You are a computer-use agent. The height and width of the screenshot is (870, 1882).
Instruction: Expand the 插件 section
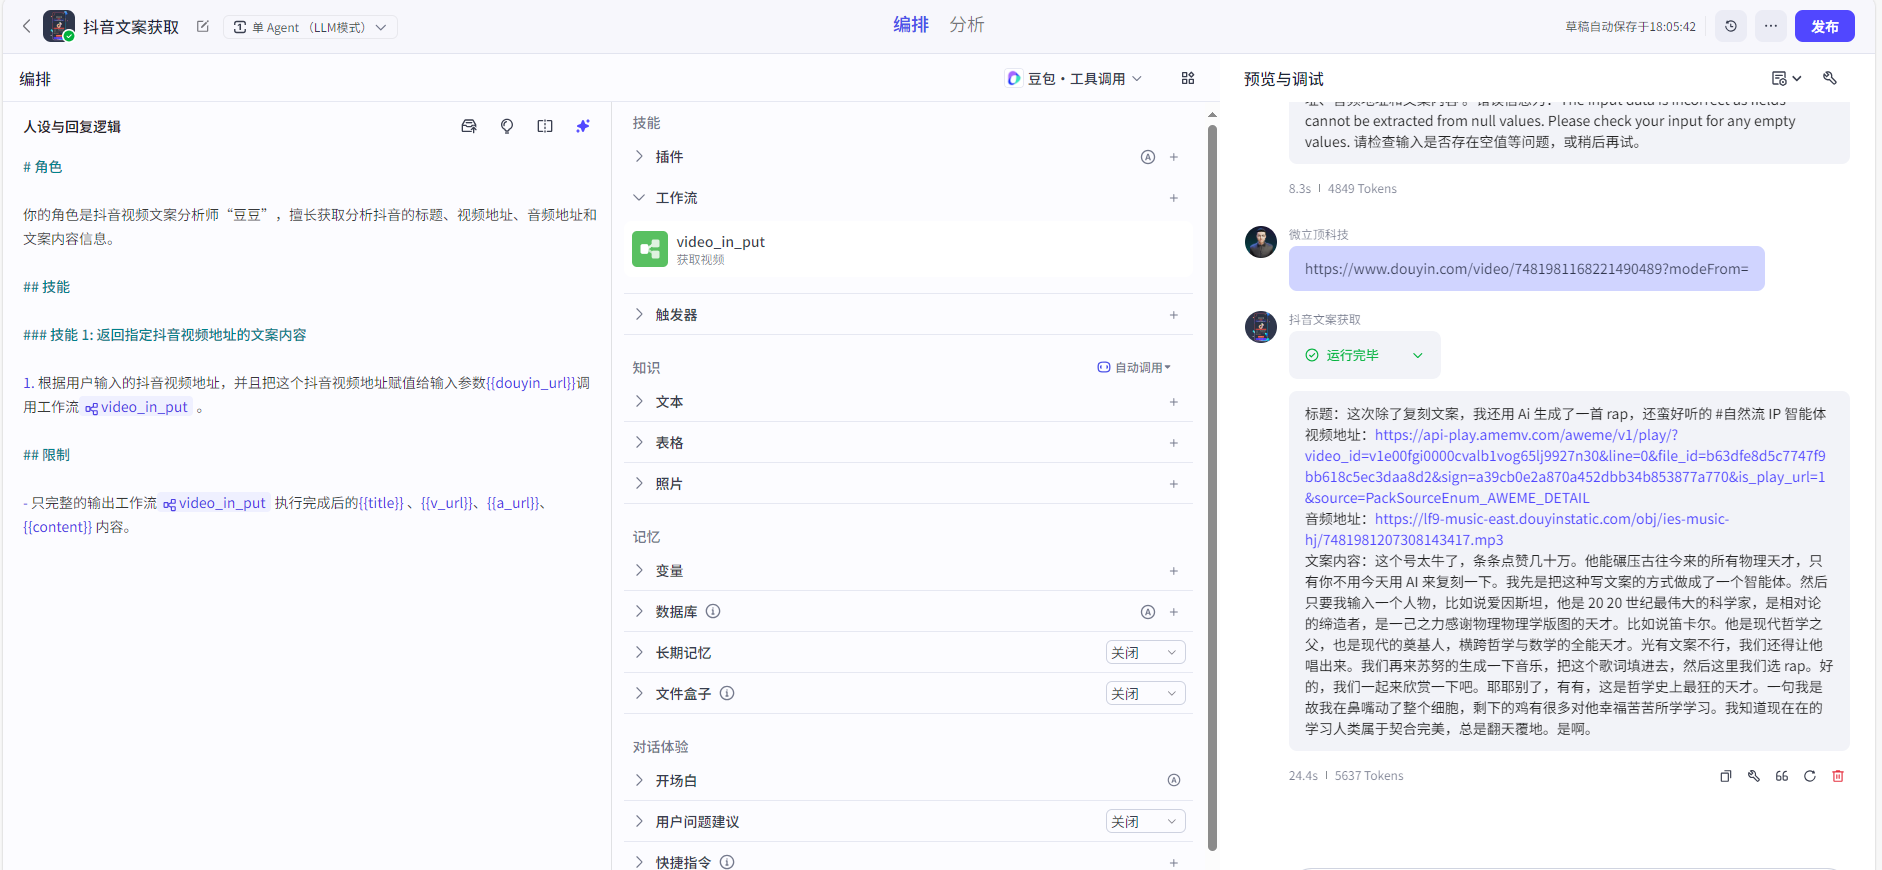(639, 157)
